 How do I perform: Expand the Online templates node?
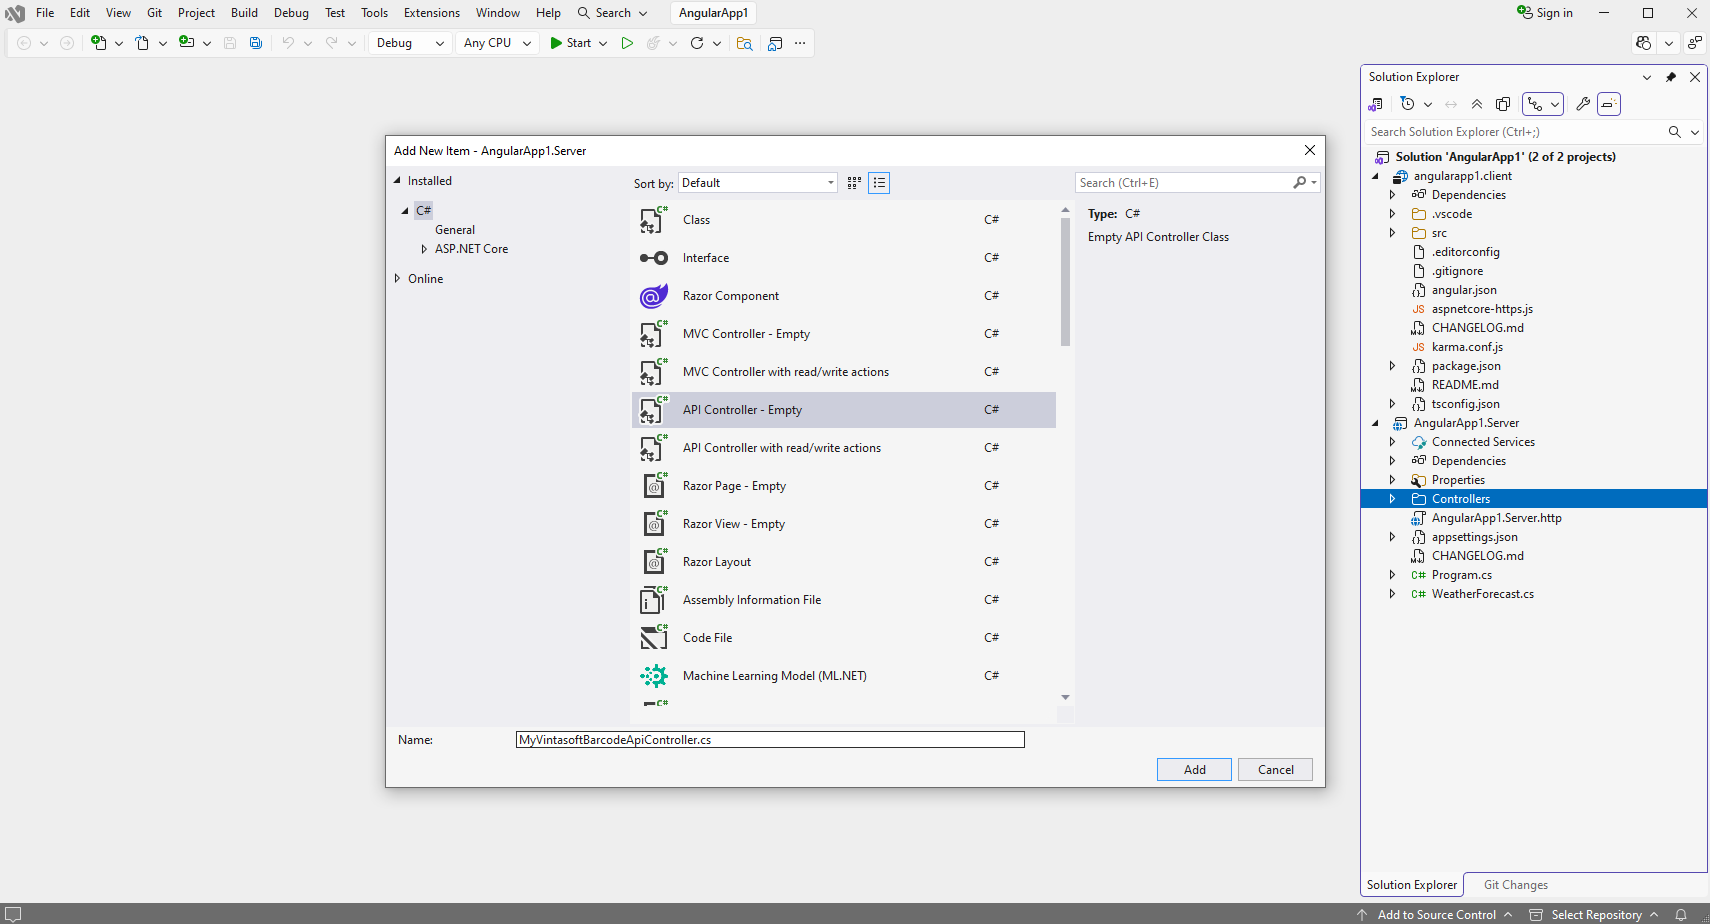(x=398, y=279)
